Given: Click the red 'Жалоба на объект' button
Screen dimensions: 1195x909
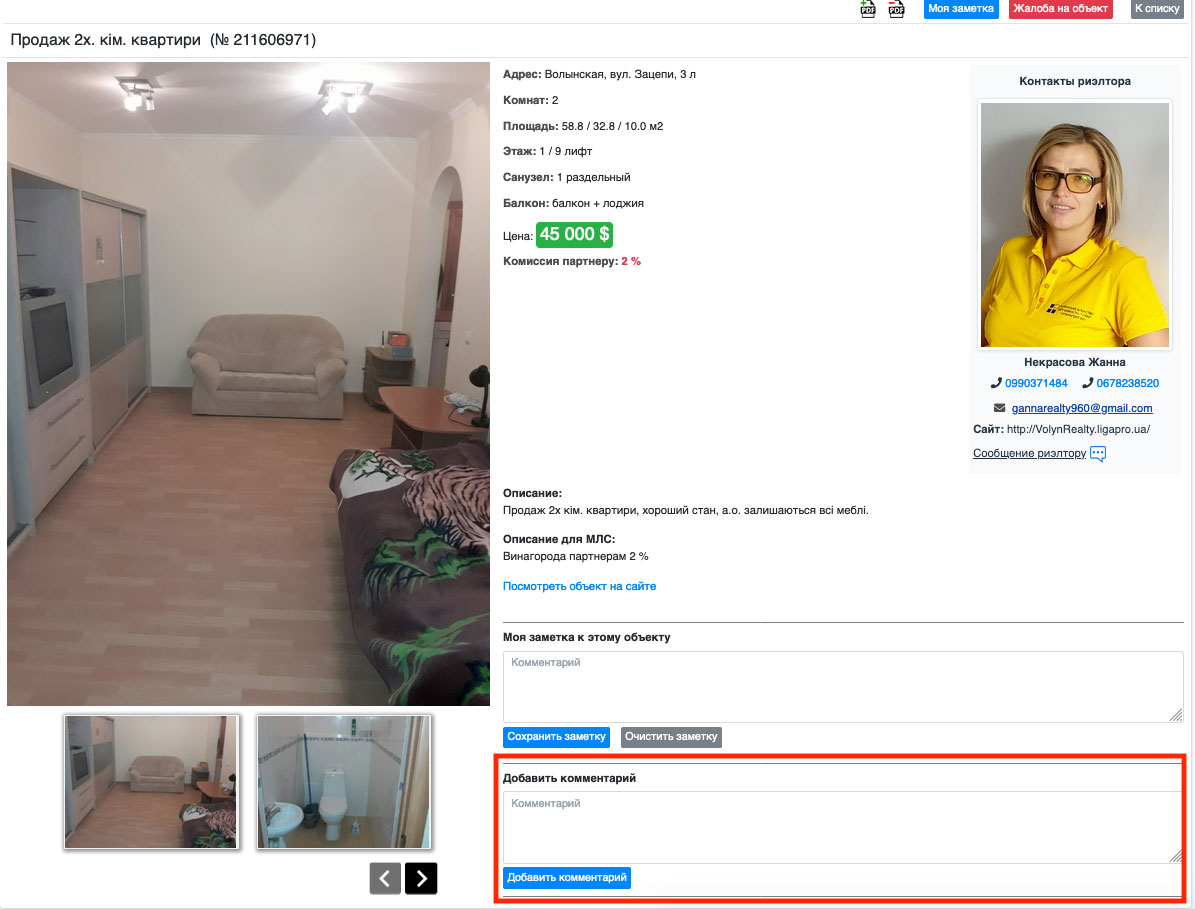Looking at the screenshot, I should coord(1060,8).
